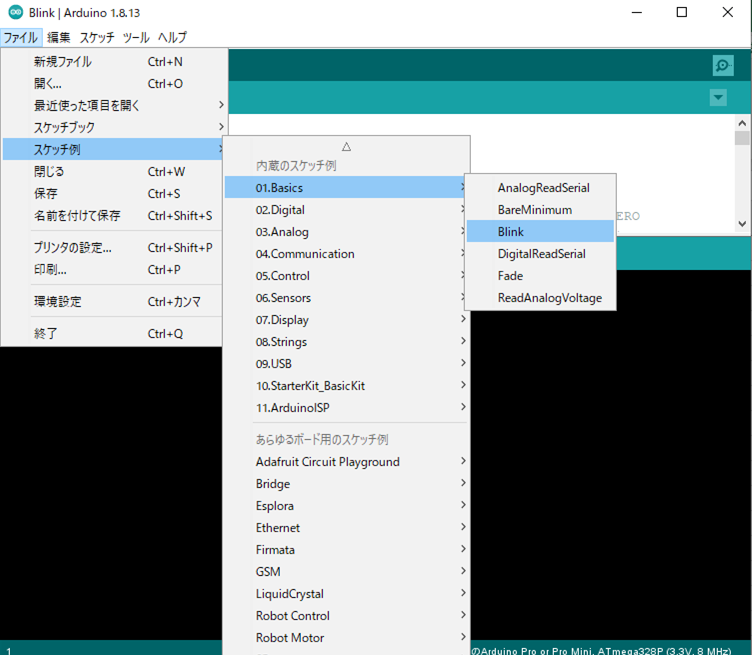Expand 10.StarterKit_BasicKit examples
Viewport: 752px width, 655px height.
click(x=346, y=386)
